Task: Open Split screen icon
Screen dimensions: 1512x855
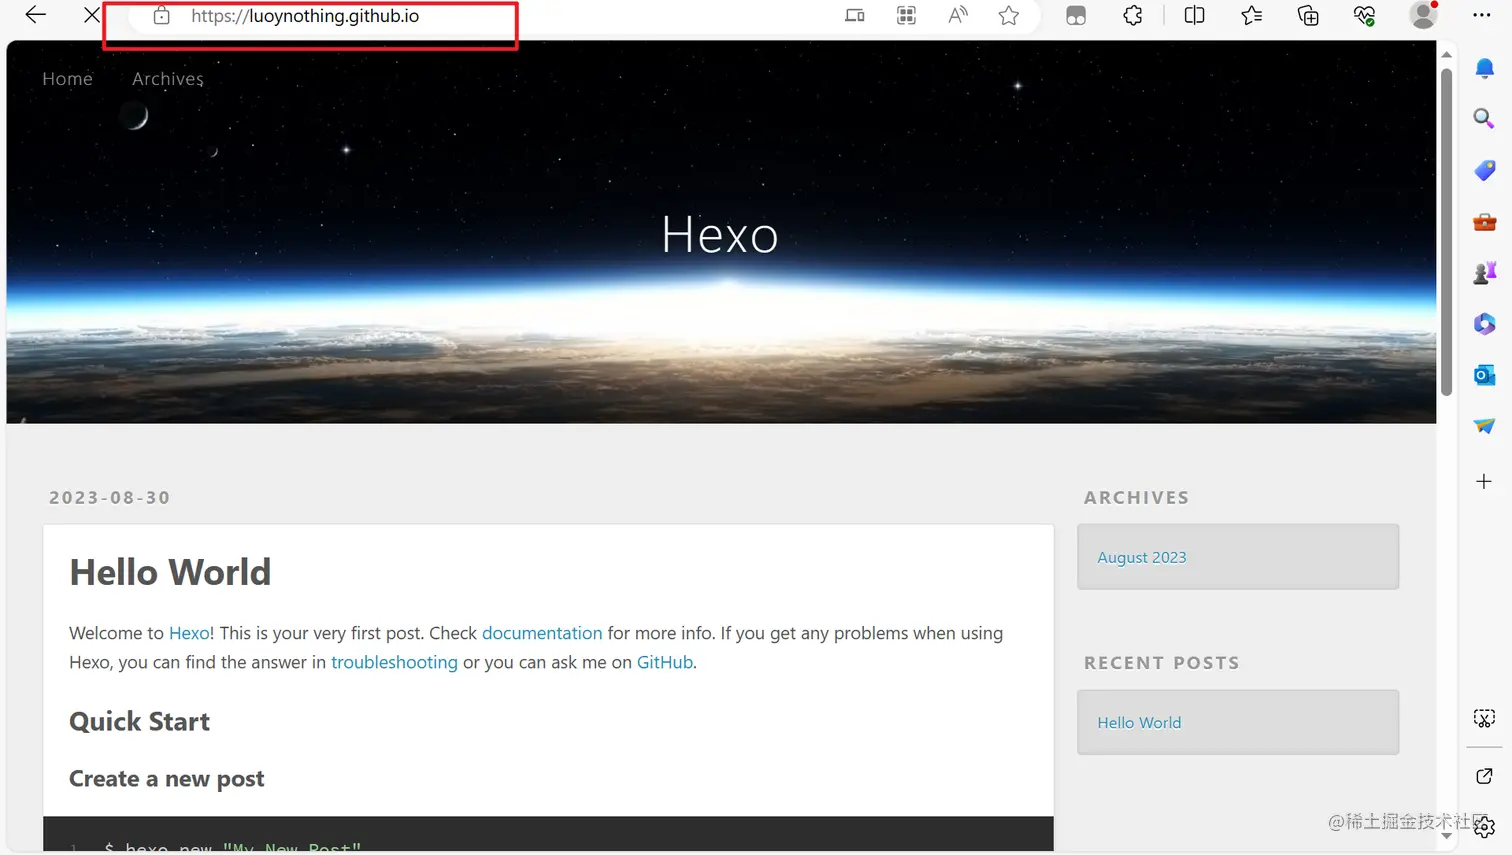Action: [x=1194, y=15]
